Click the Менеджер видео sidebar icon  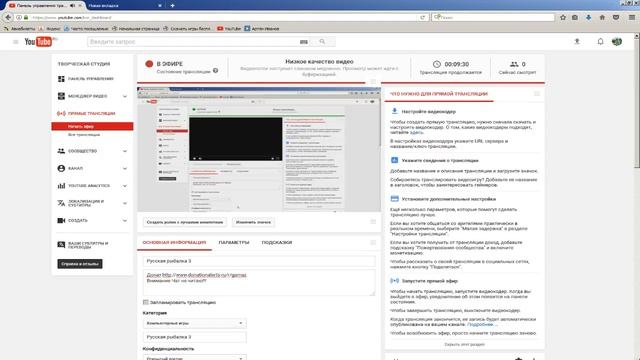tap(61, 96)
